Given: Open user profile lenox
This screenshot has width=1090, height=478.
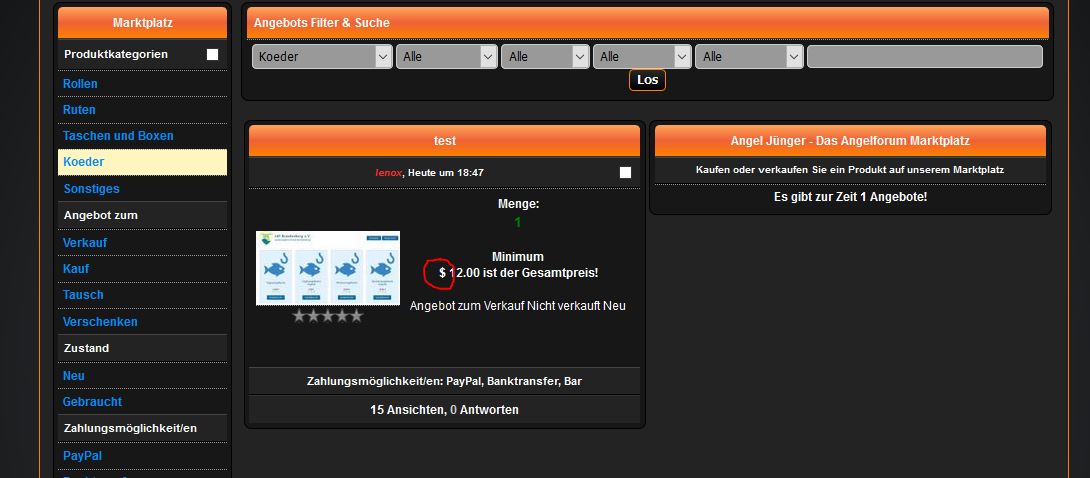Looking at the screenshot, I should [388, 173].
